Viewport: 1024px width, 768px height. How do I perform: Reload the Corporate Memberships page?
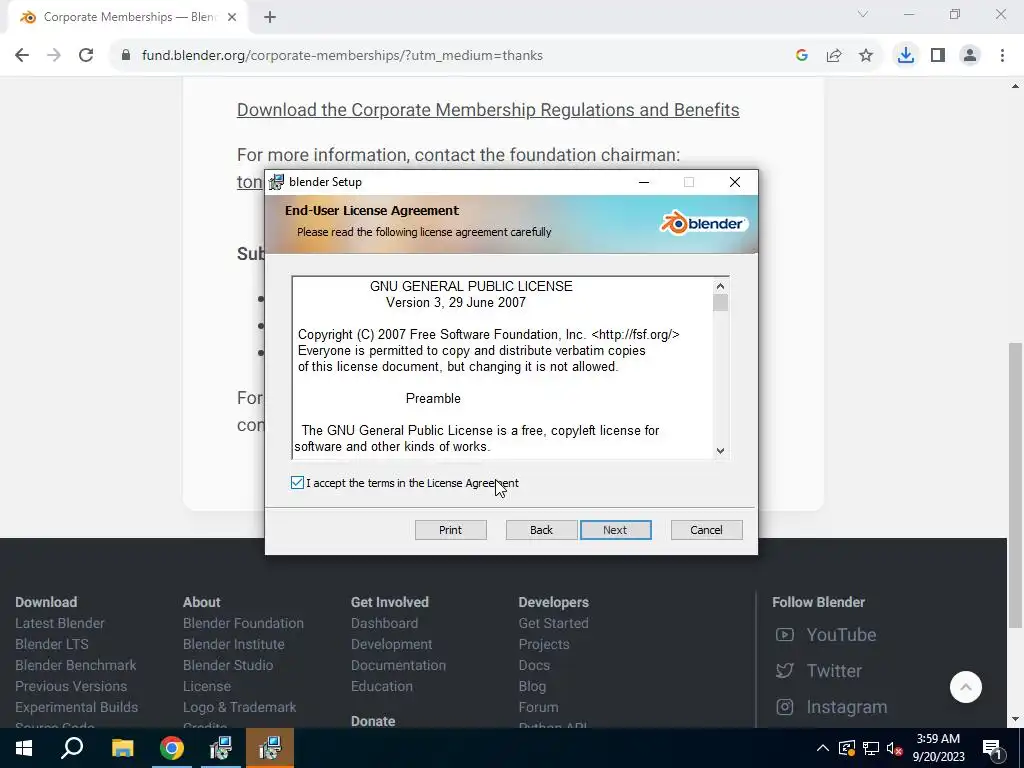tap(86, 56)
